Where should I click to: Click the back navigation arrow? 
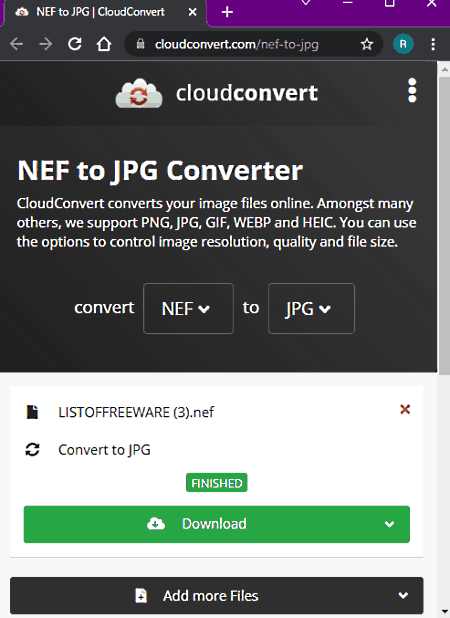(17, 44)
